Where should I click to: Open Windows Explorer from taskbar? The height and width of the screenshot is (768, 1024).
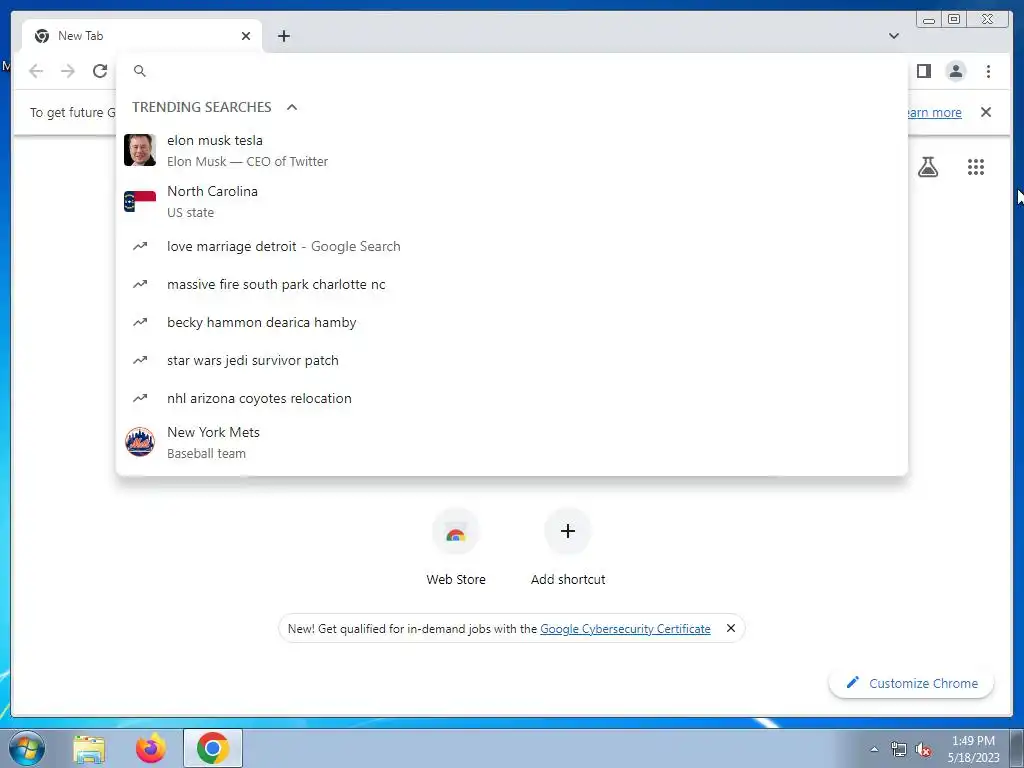coord(89,748)
